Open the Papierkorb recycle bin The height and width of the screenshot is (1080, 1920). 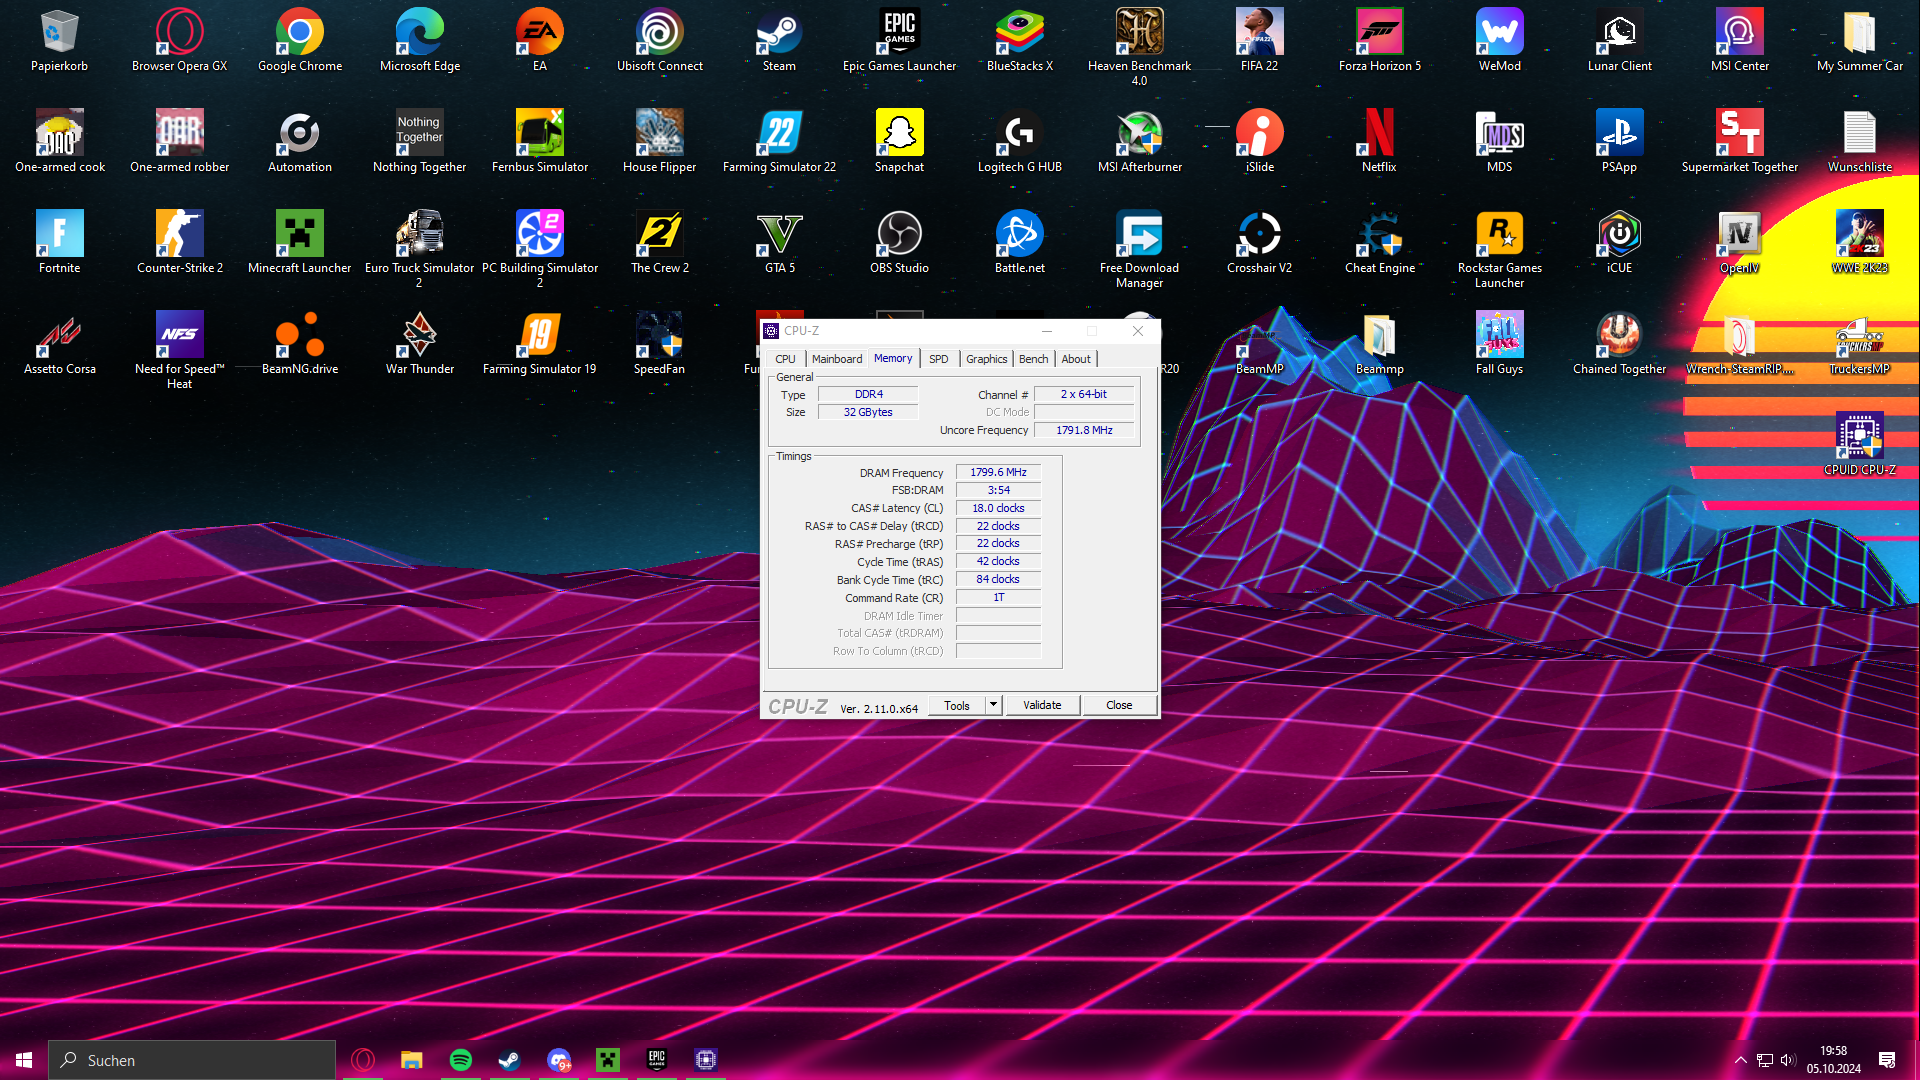point(59,32)
